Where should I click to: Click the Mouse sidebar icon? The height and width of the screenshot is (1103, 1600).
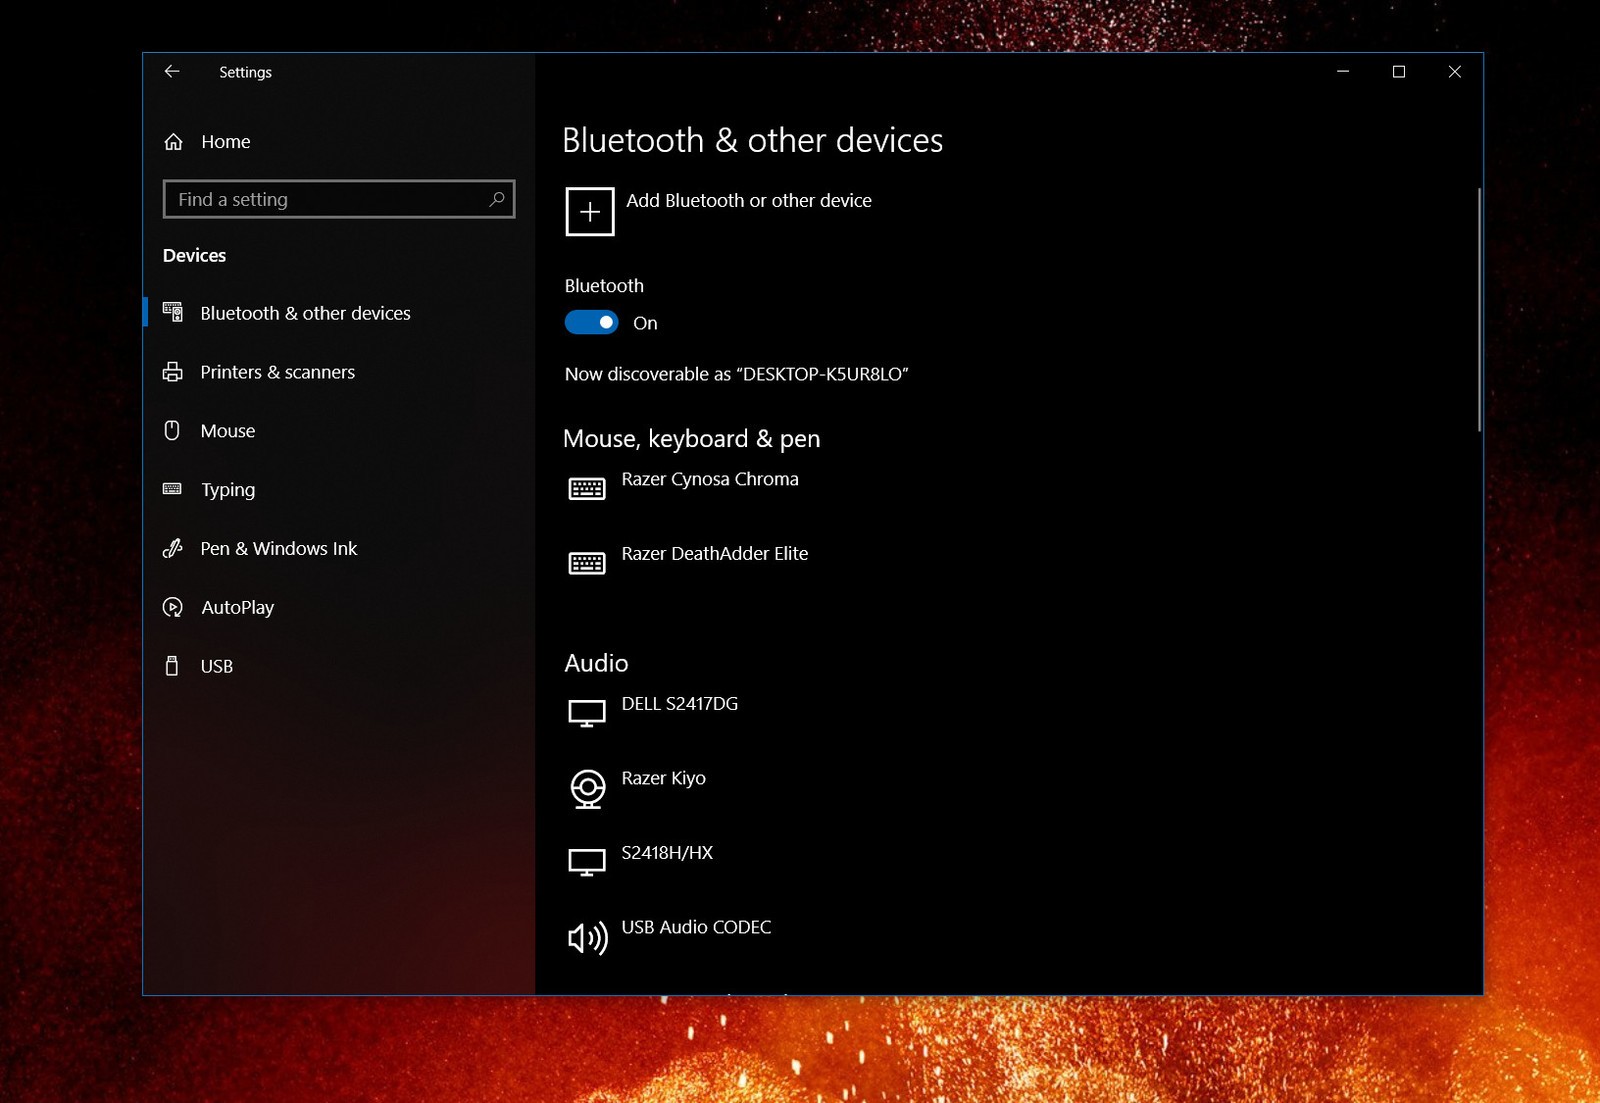(x=172, y=431)
